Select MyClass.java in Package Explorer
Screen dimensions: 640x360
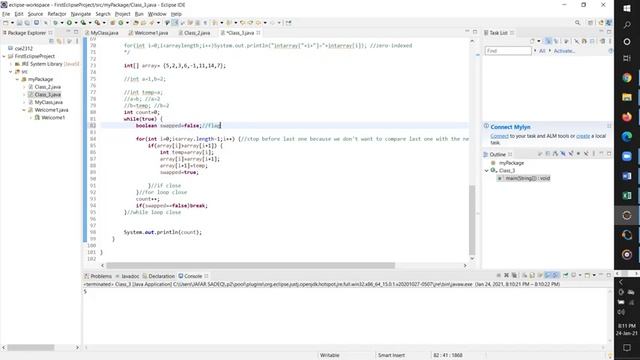[49, 102]
